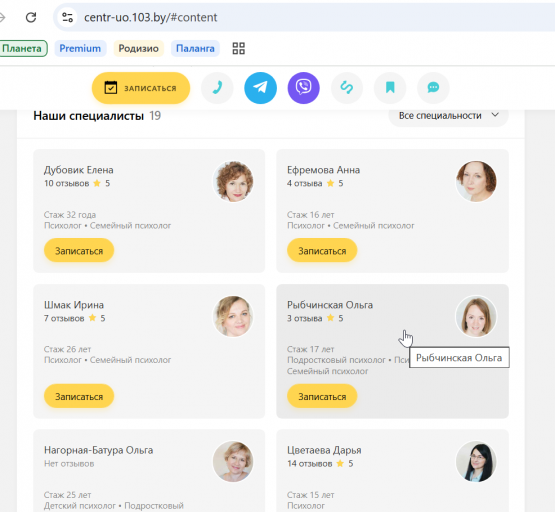Click Шмак Ирина's profile photo
The height and width of the screenshot is (512, 555).
click(x=233, y=316)
